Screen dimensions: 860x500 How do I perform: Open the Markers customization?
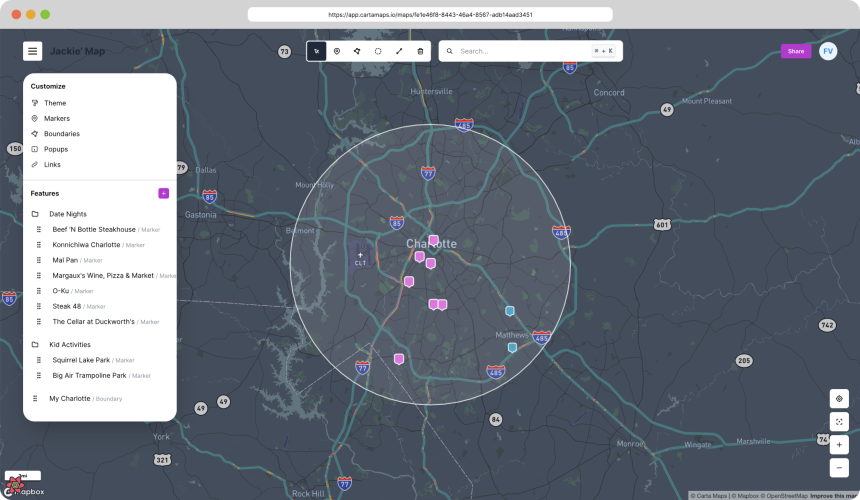56,118
